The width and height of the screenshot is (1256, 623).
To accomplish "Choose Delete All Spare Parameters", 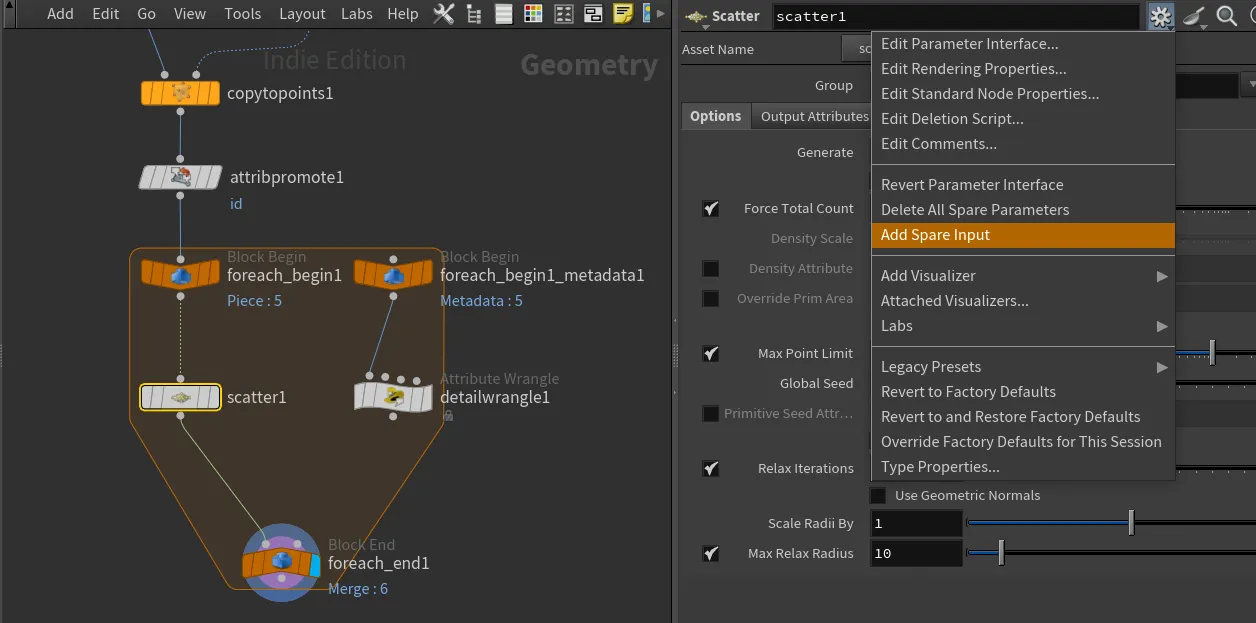I will coord(1023,210).
